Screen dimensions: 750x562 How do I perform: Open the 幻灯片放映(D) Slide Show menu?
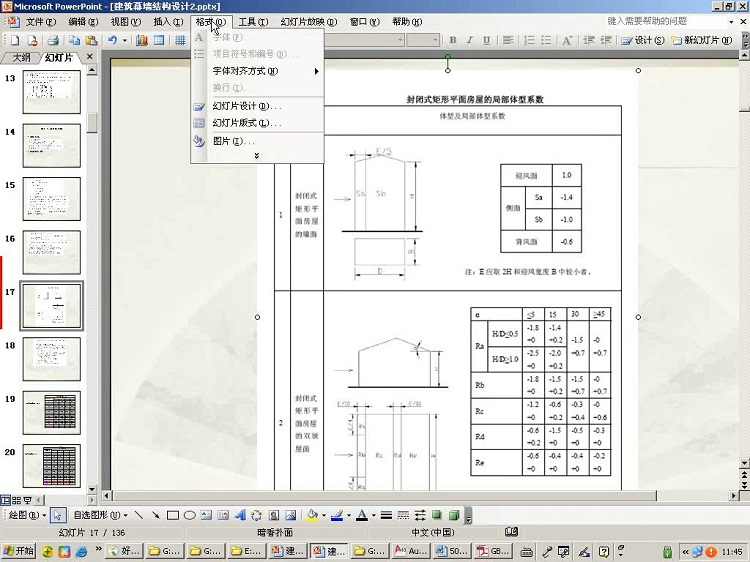(x=309, y=22)
